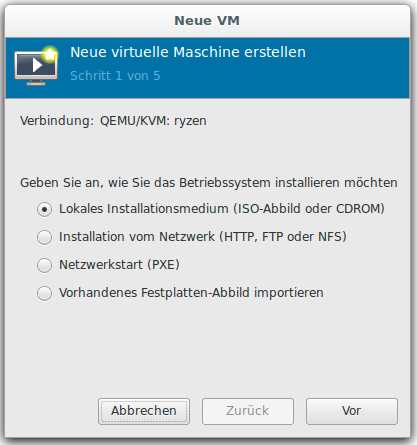
Task: Pick Vorhandenes Festplatten-Abbild importieren radio circle
Action: [44, 293]
